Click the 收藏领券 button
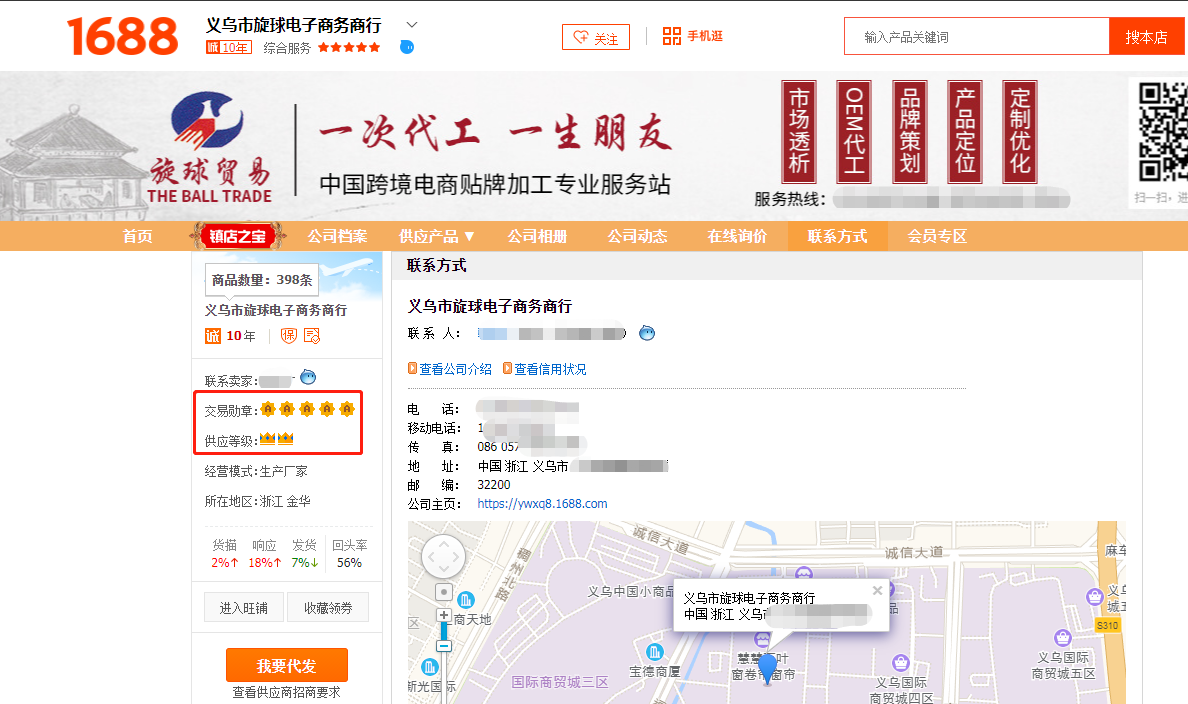The height and width of the screenshot is (704, 1188). pos(328,608)
